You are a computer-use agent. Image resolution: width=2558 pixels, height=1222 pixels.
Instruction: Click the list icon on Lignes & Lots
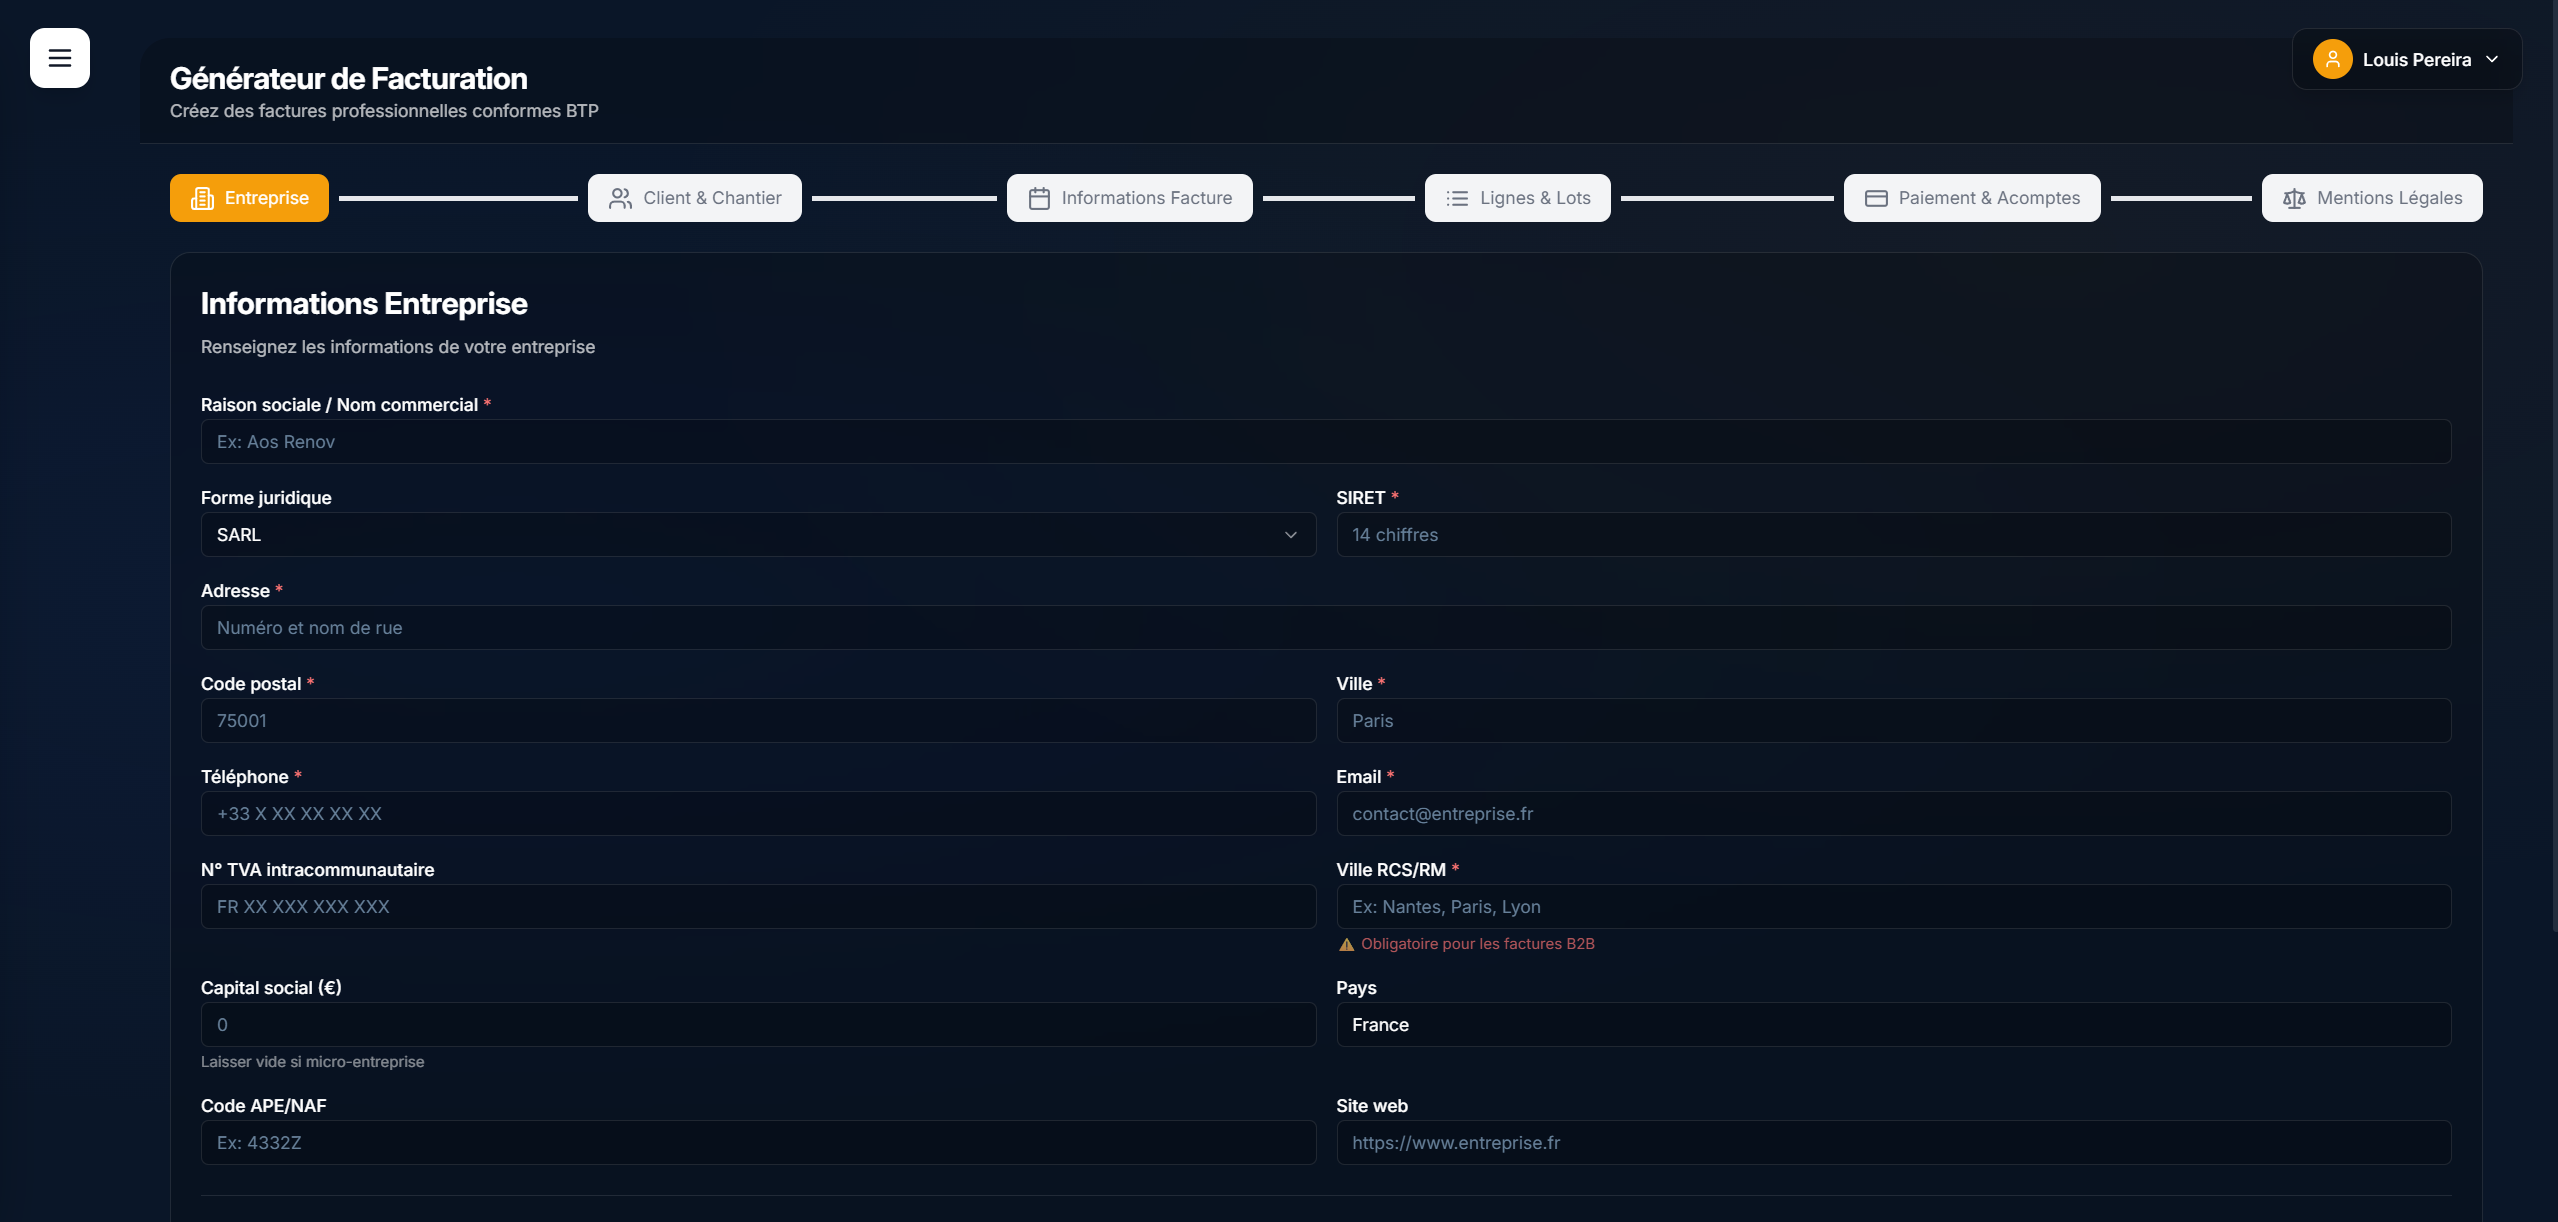click(x=1457, y=198)
